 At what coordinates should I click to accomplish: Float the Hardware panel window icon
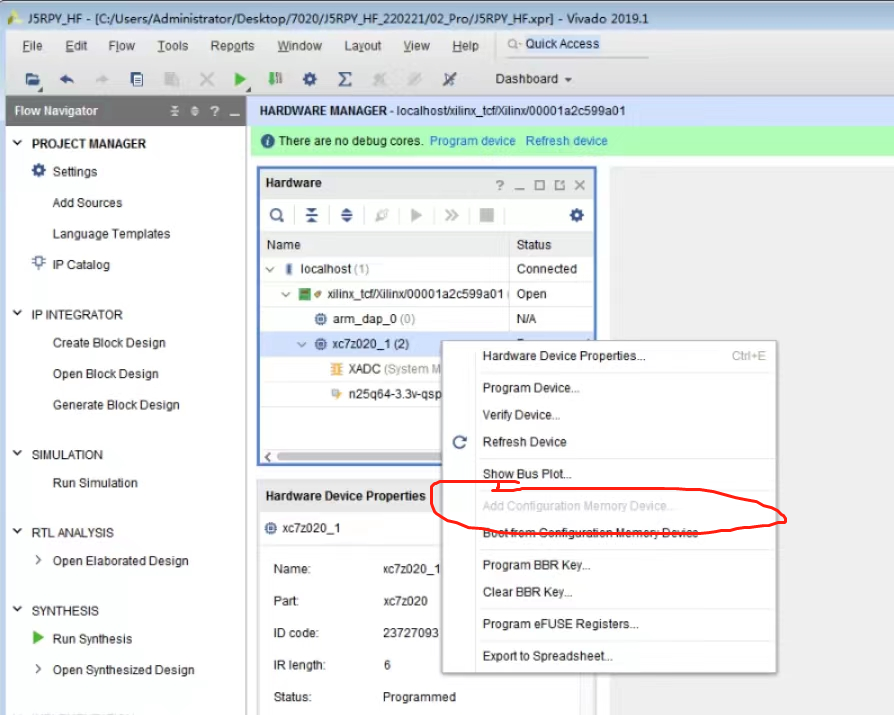click(559, 185)
